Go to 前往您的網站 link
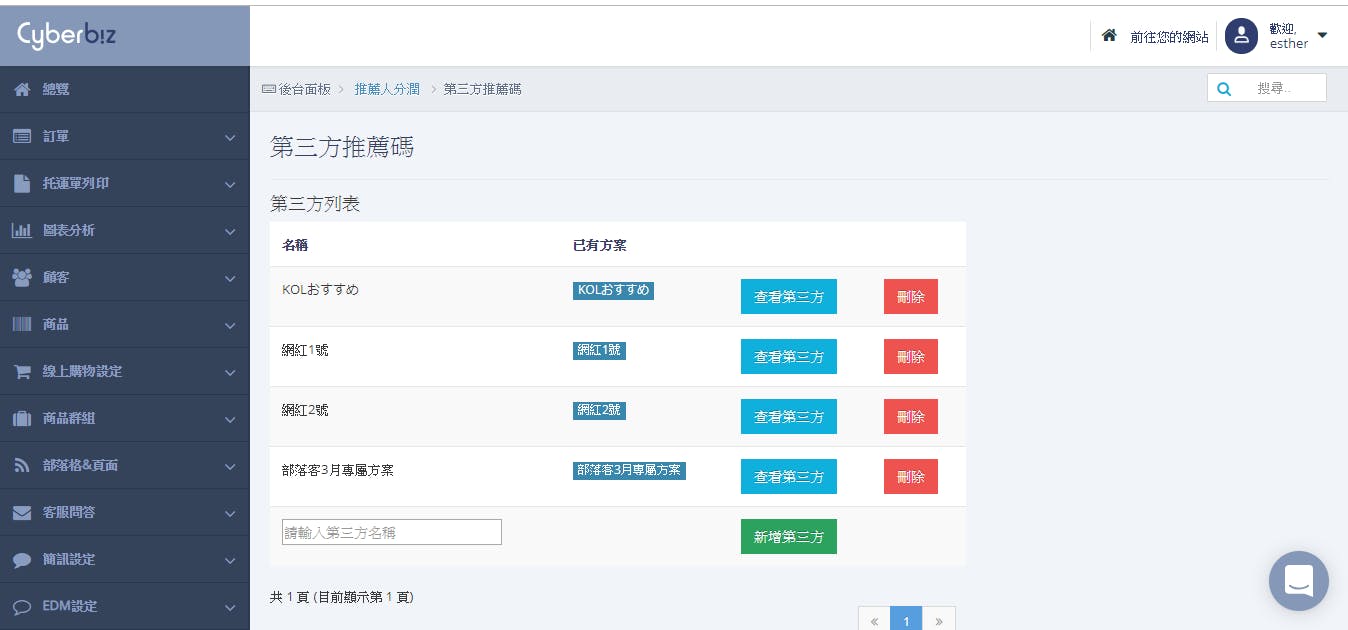Viewport: 1348px width, 630px height. 1169,36
